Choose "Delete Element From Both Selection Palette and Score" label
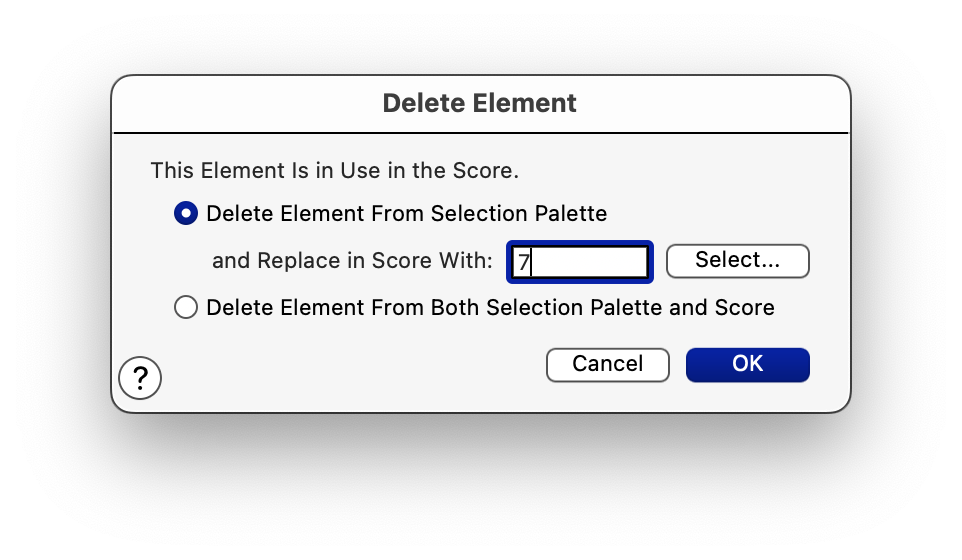Image resolution: width=962 pixels, height=560 pixels. pos(490,307)
